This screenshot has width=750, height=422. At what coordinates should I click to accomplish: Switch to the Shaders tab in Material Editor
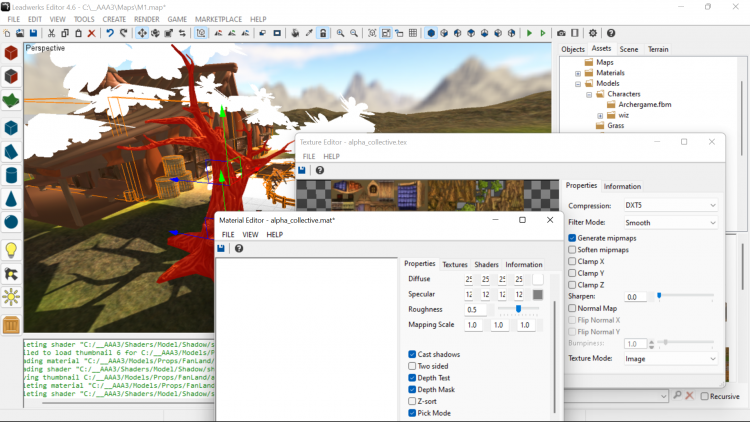[x=486, y=264]
